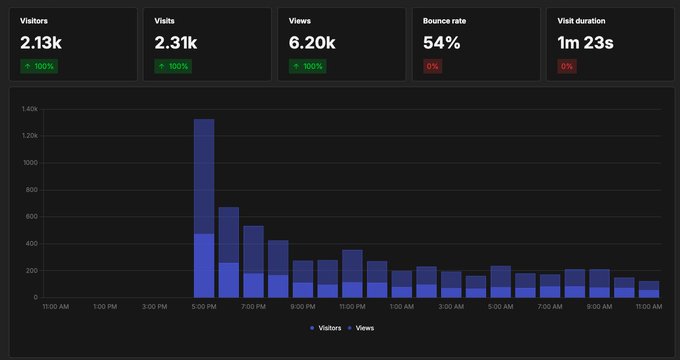Click the 1000 y-axis label

(31, 163)
